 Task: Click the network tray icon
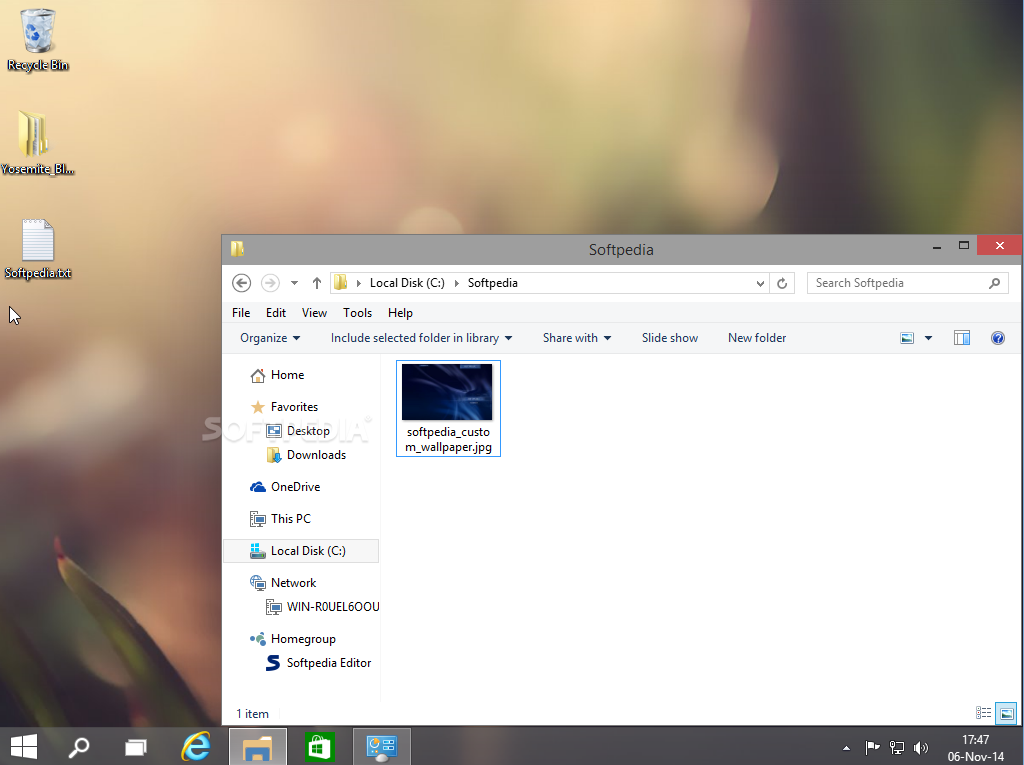897,747
